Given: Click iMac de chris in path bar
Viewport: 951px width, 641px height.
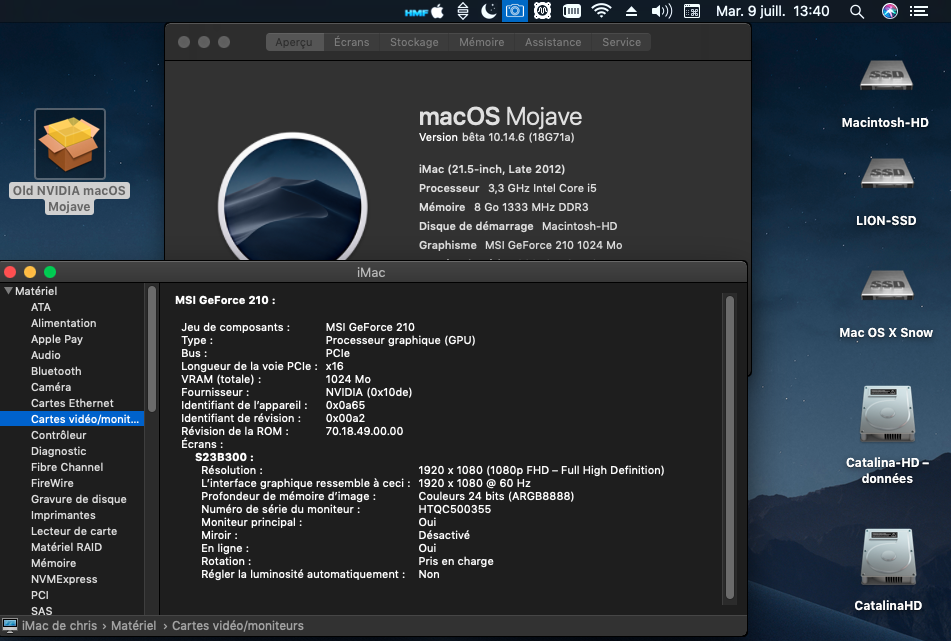Looking at the screenshot, I should click(59, 625).
